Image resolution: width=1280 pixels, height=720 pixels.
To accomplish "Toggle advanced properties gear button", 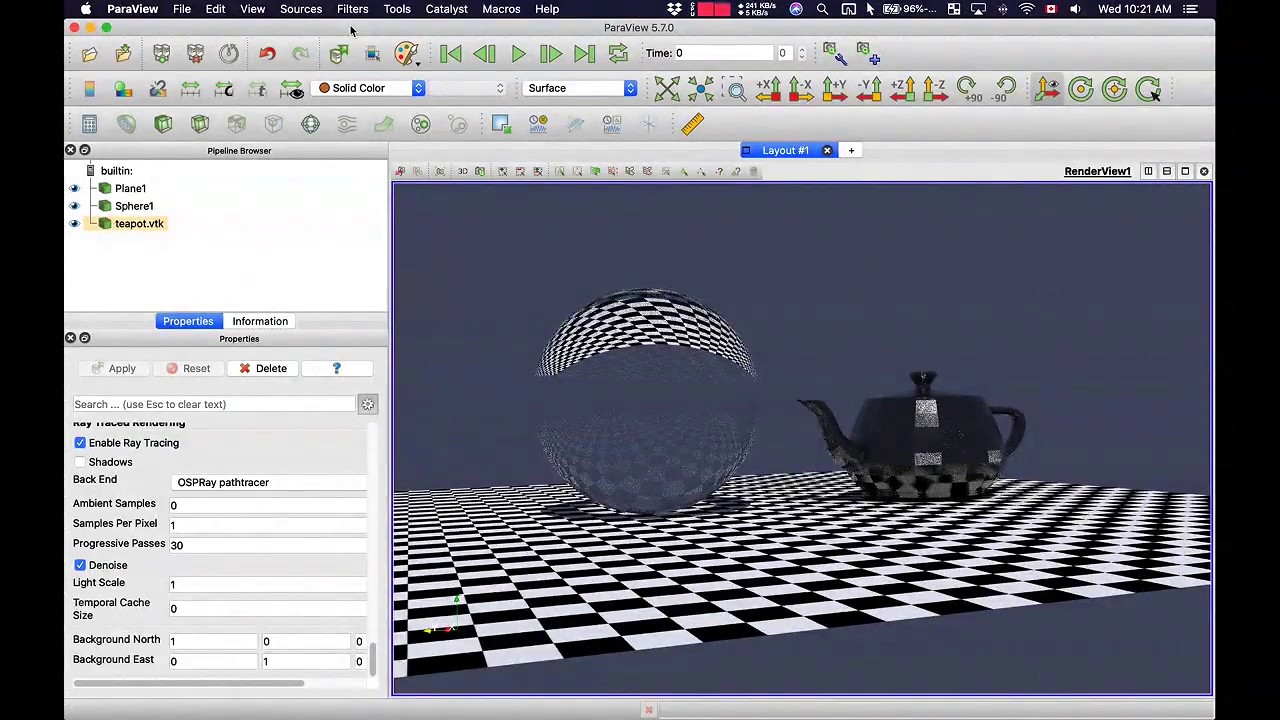I will coord(368,404).
